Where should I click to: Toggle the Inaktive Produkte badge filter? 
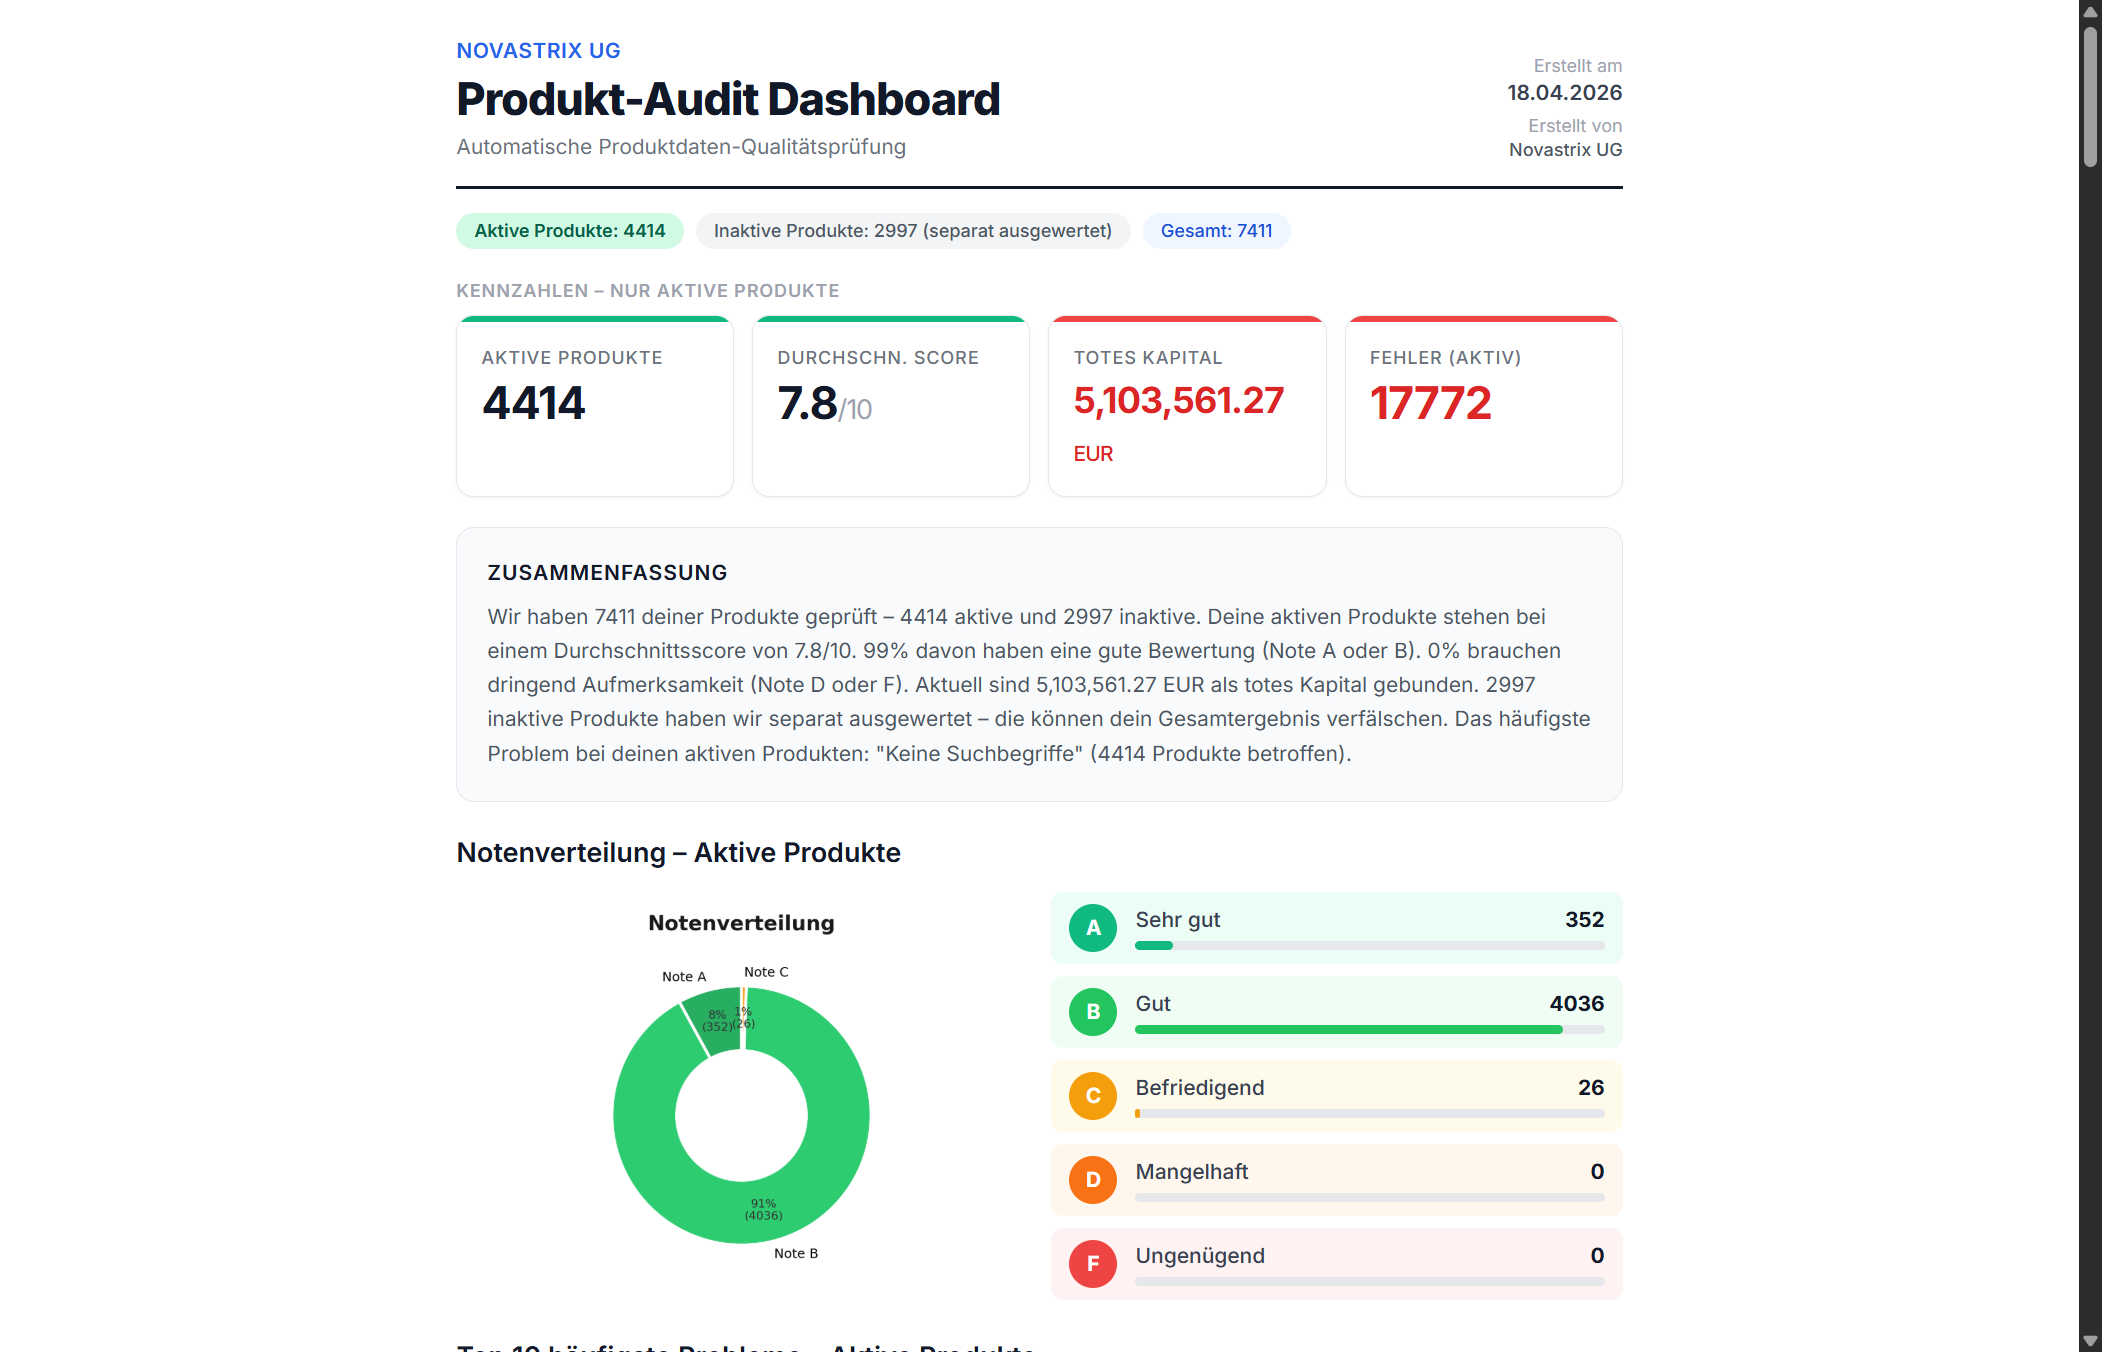point(913,231)
